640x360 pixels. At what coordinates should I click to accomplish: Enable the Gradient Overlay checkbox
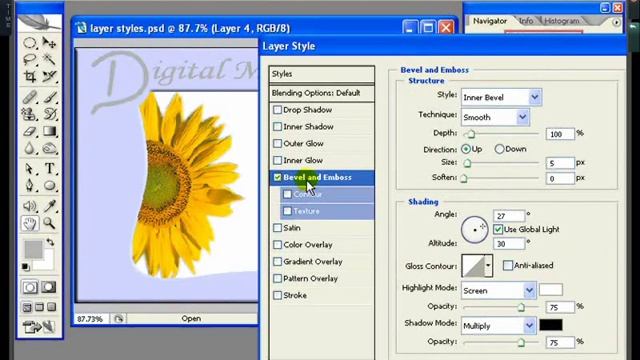[278, 262]
